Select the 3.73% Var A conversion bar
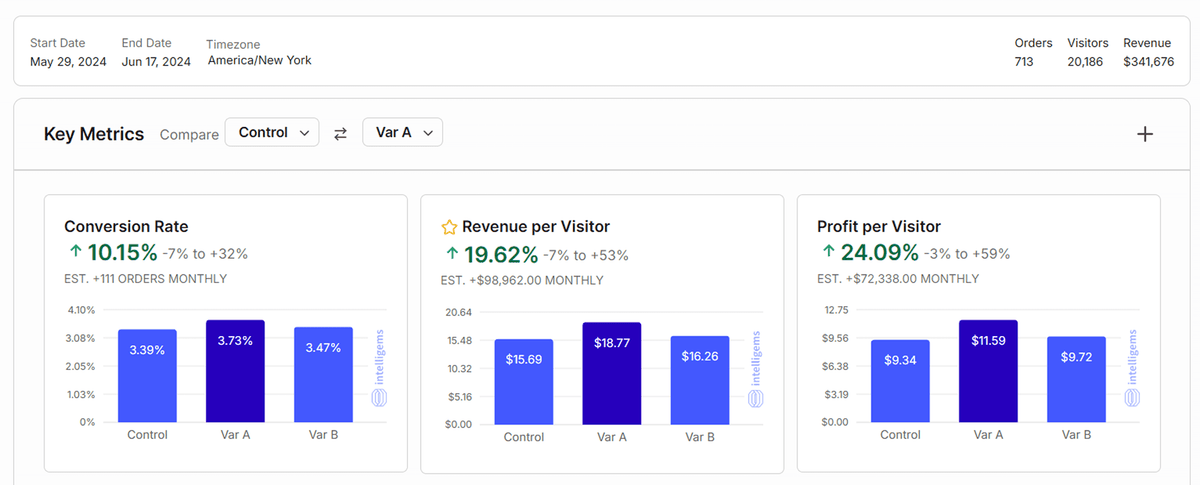 point(235,371)
